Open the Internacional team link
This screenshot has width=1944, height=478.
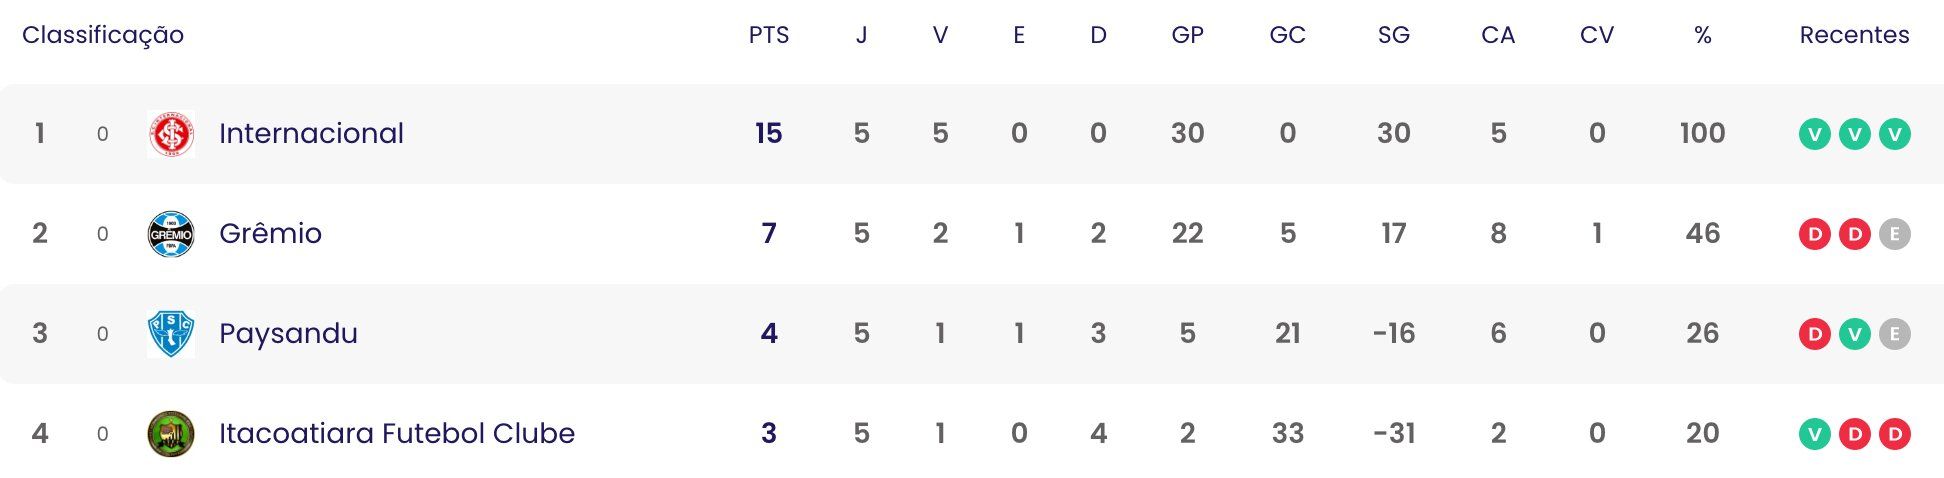311,133
